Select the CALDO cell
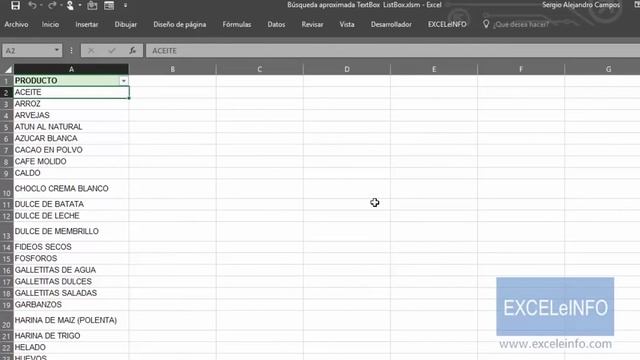Viewport: 640px width, 360px height. click(x=71, y=173)
